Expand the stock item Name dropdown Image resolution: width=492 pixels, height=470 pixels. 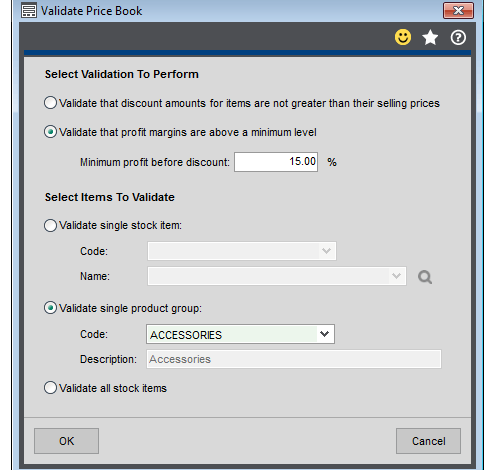(x=396, y=276)
